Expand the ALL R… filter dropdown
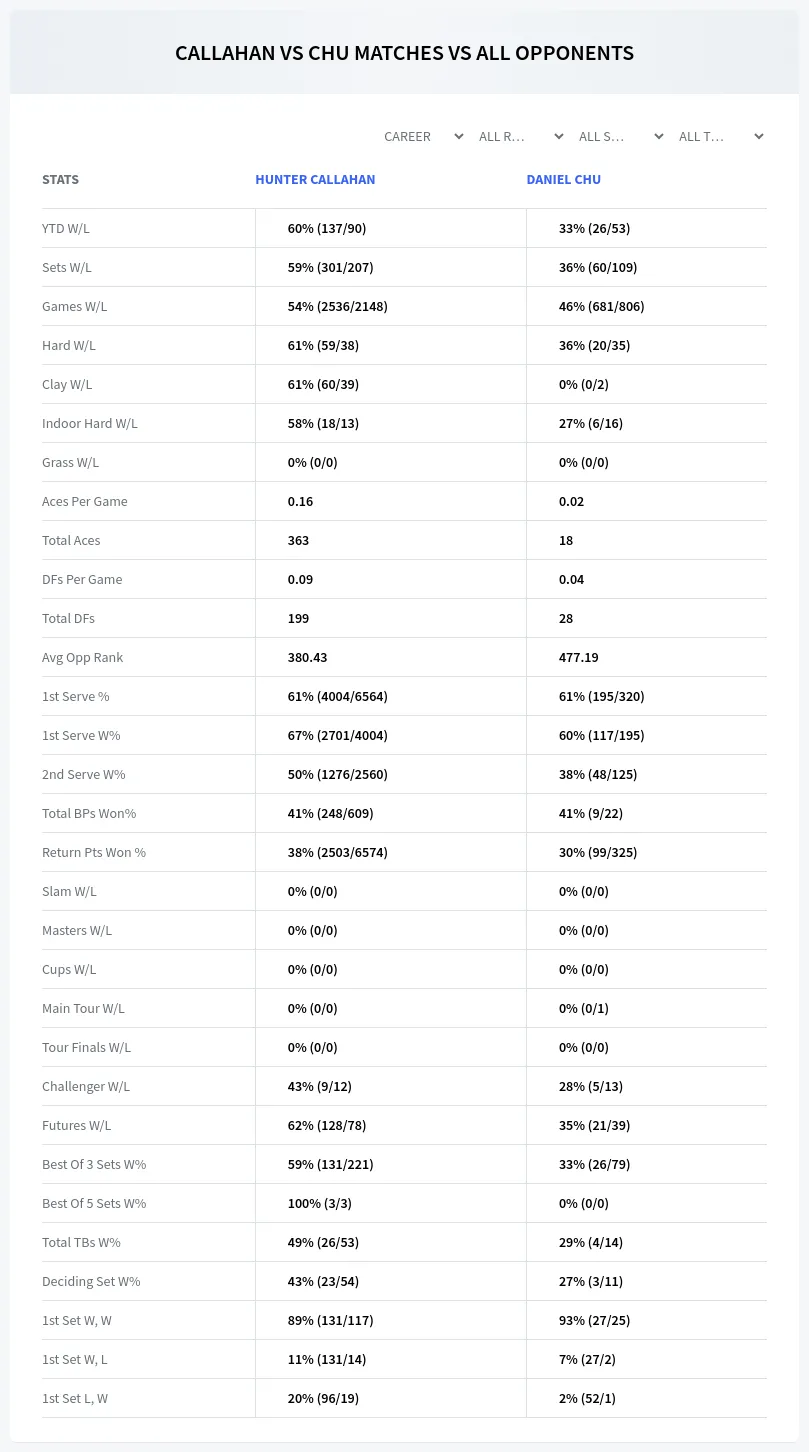This screenshot has height=1452, width=809. click(x=520, y=136)
